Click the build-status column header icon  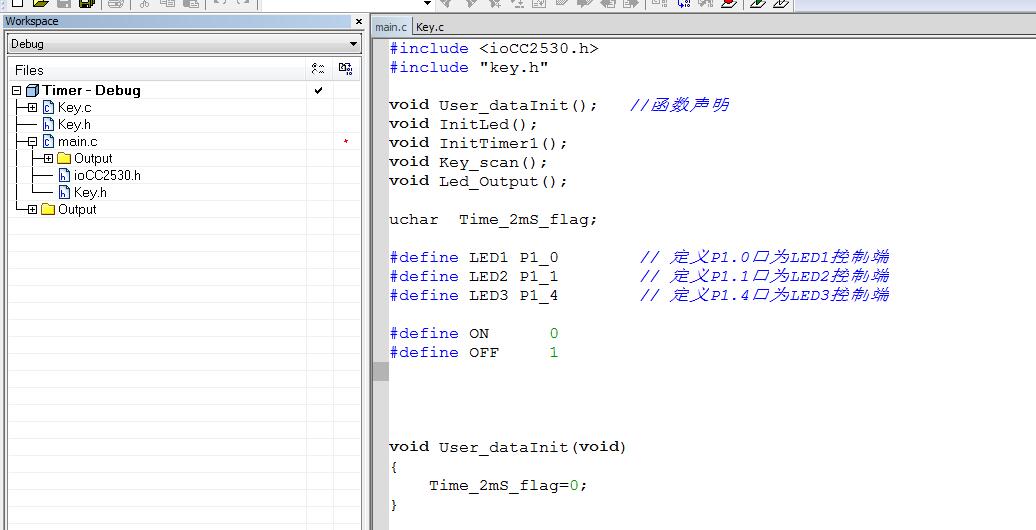345,69
